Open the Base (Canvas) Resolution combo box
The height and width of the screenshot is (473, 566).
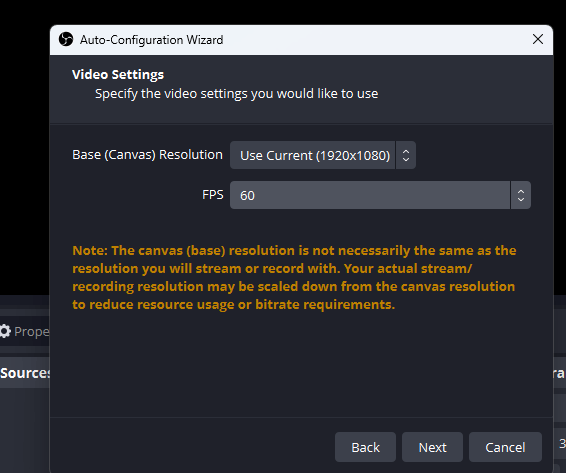(x=323, y=155)
